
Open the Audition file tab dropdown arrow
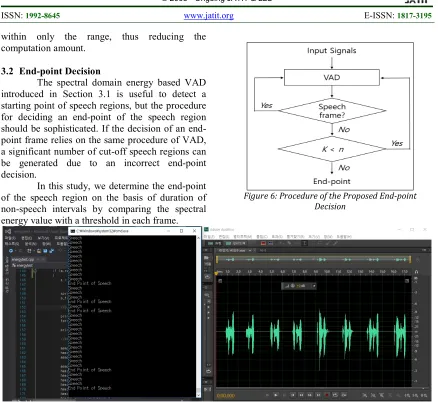coord(250,250)
